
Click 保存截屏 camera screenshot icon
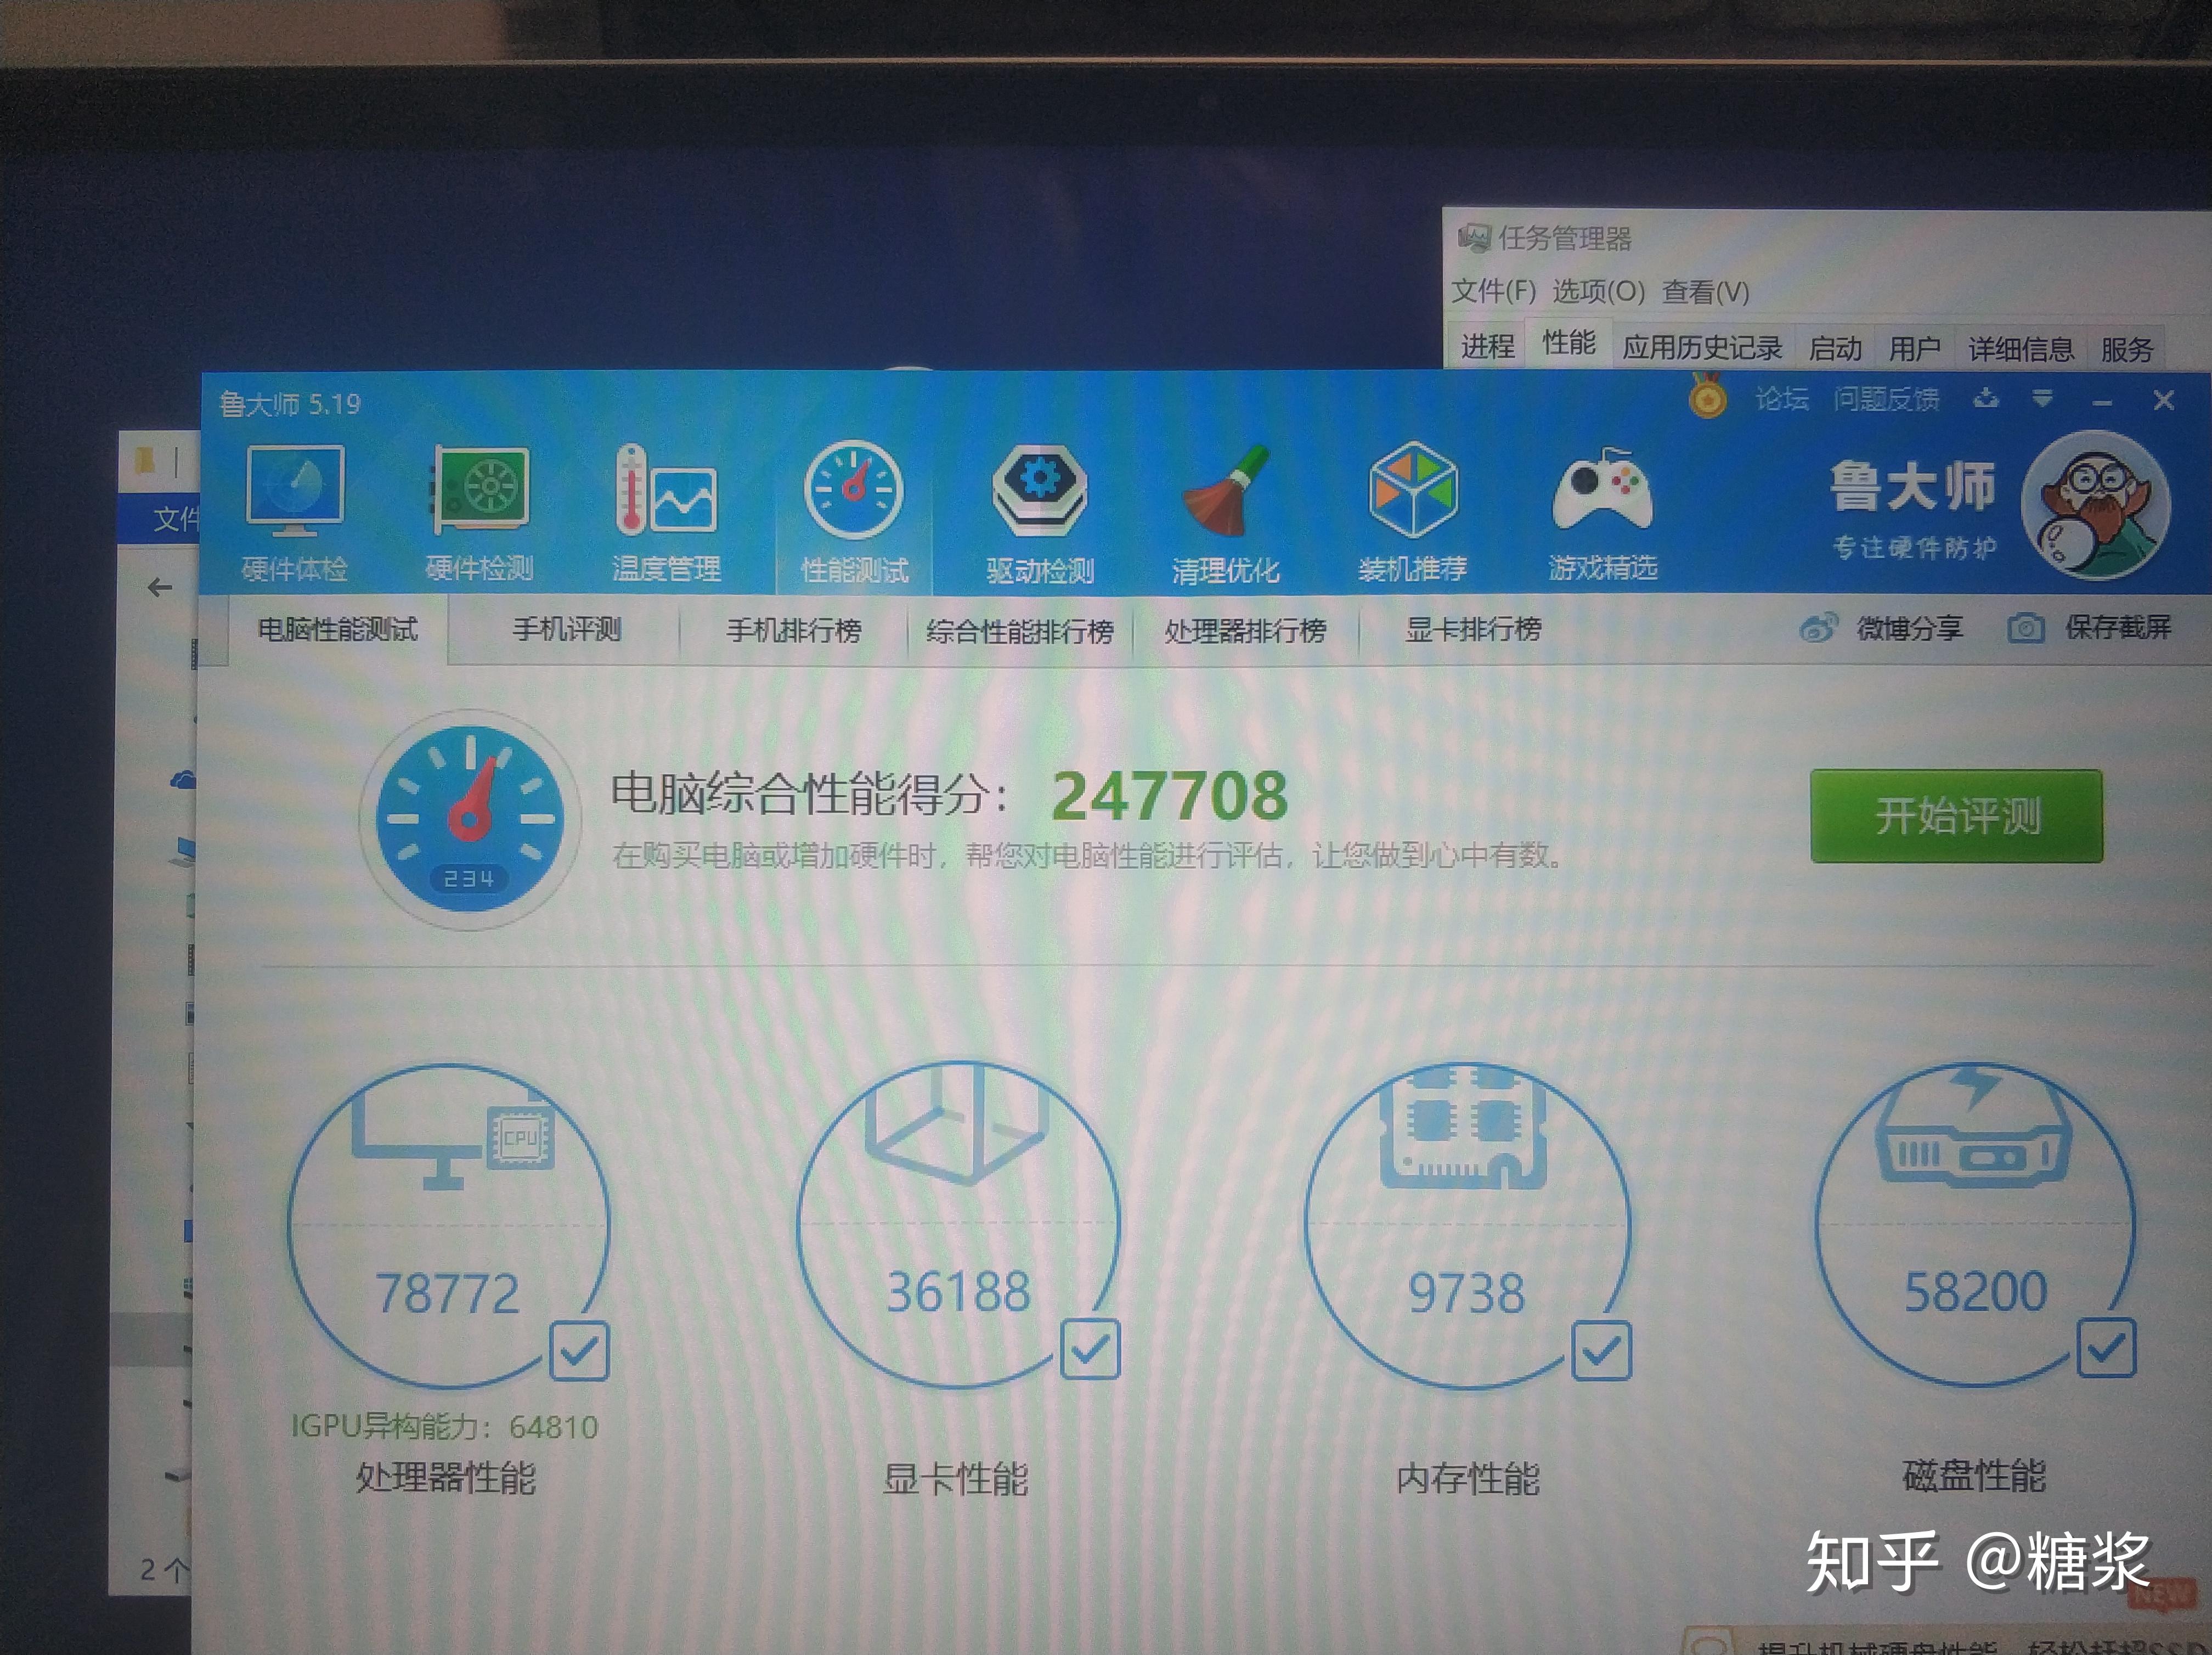point(2025,628)
